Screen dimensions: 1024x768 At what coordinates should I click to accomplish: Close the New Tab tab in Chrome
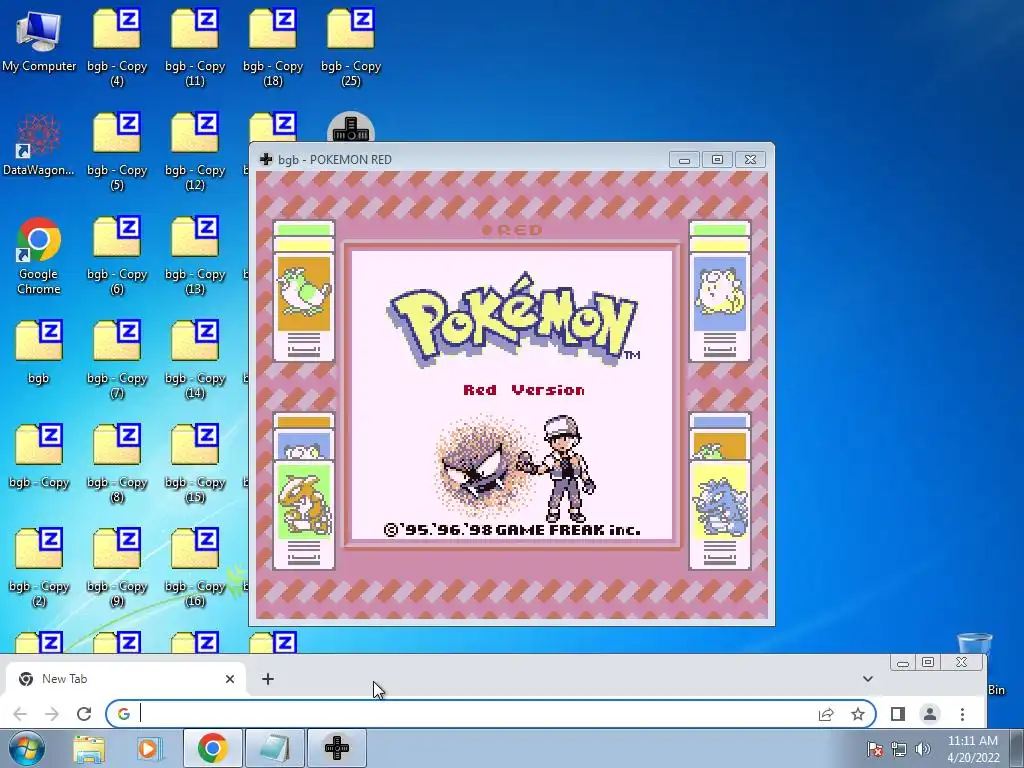coord(230,679)
